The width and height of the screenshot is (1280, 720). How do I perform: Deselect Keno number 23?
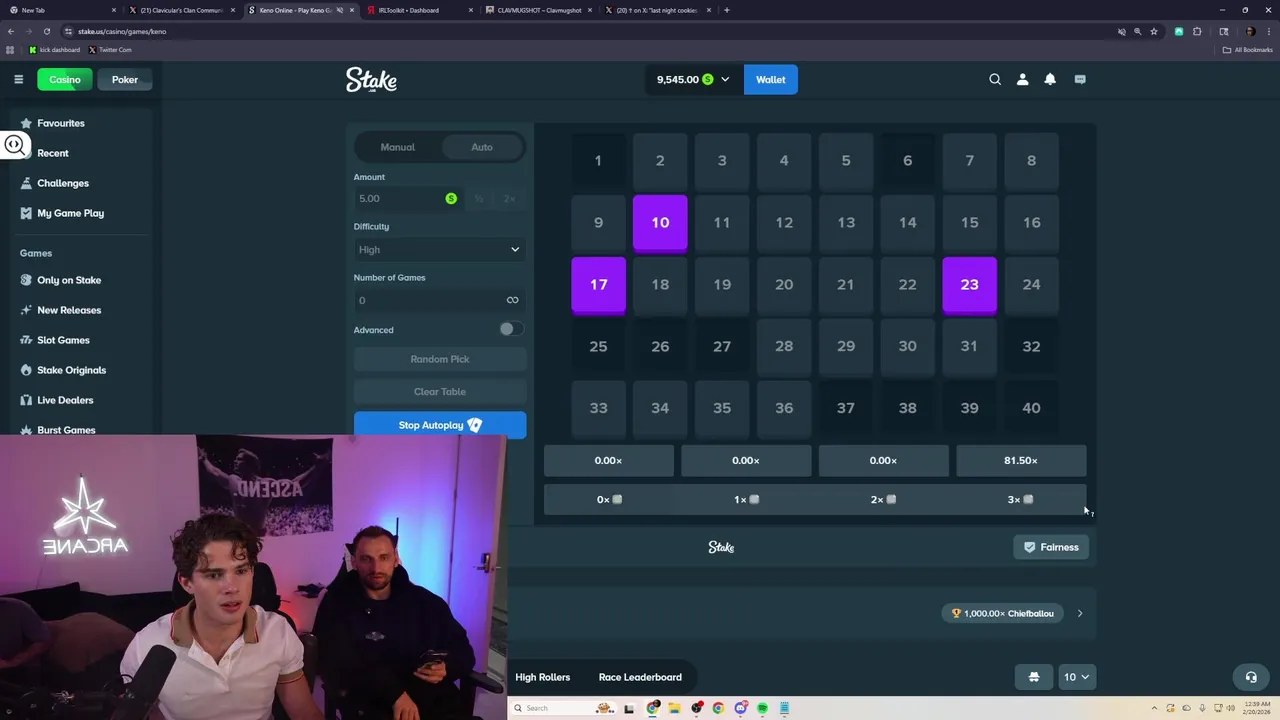969,285
